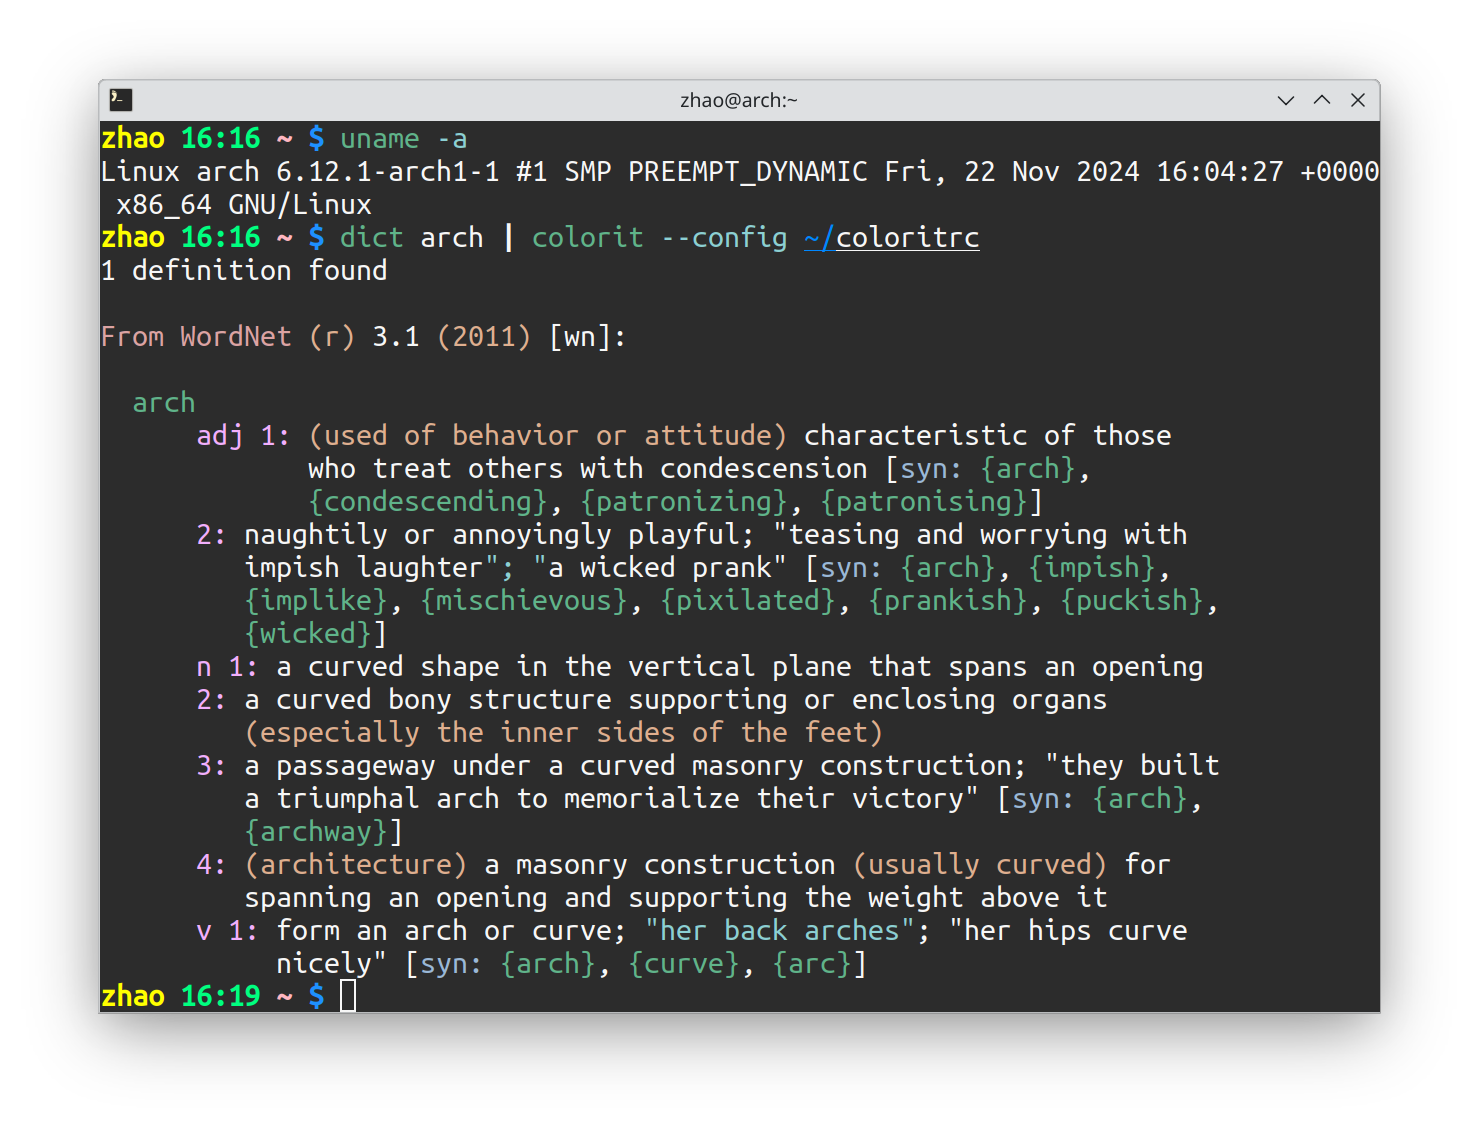1478x1129 pixels.
Task: Click the '{impish}' synonym
Action: (x=1092, y=567)
